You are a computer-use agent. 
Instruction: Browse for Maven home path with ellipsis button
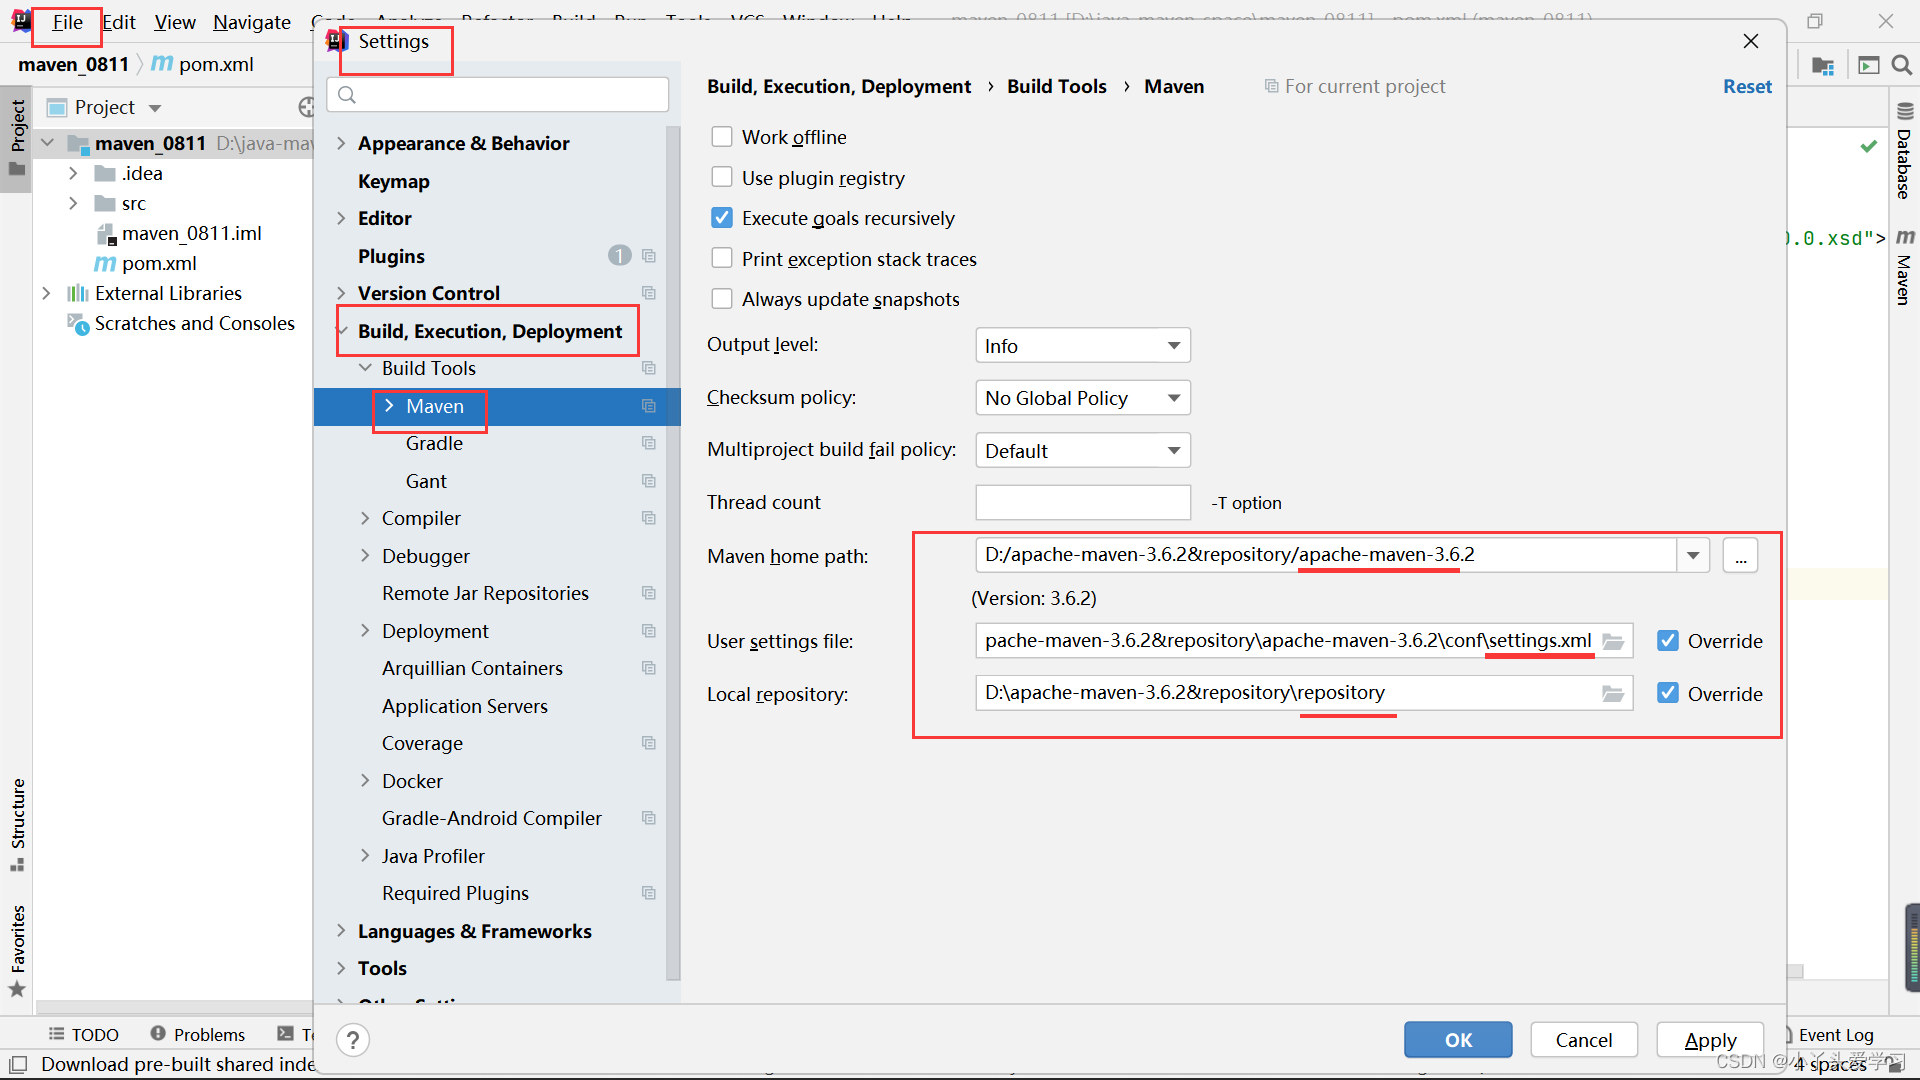point(1740,555)
